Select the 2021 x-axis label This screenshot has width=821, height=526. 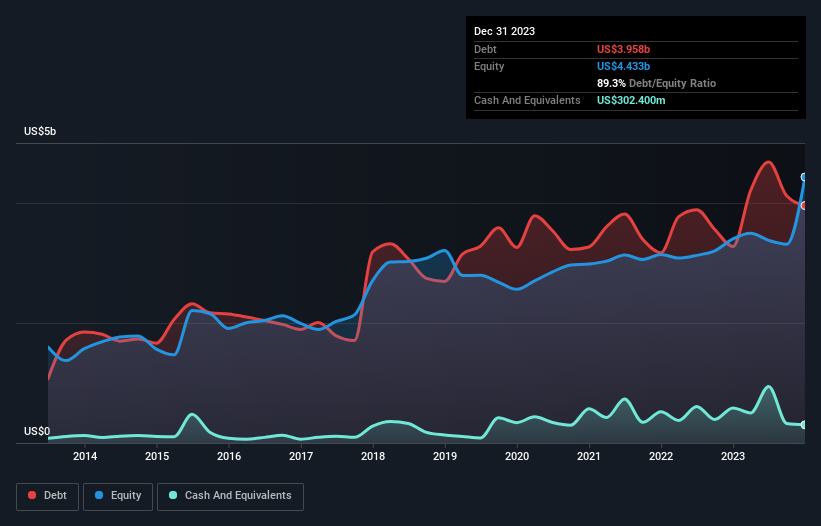point(589,456)
